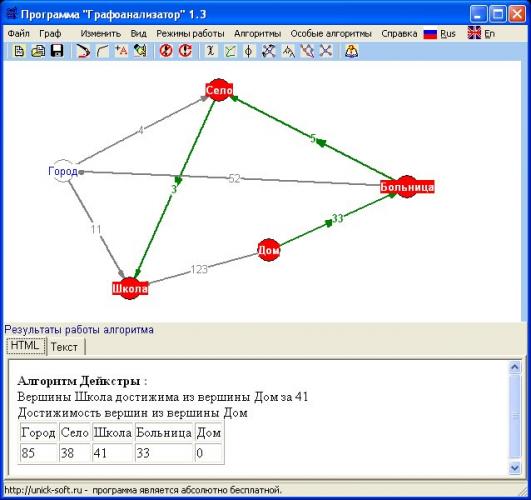The image size is (531, 500).
Task: Expand the Режимы работы menu
Action: coord(190,34)
